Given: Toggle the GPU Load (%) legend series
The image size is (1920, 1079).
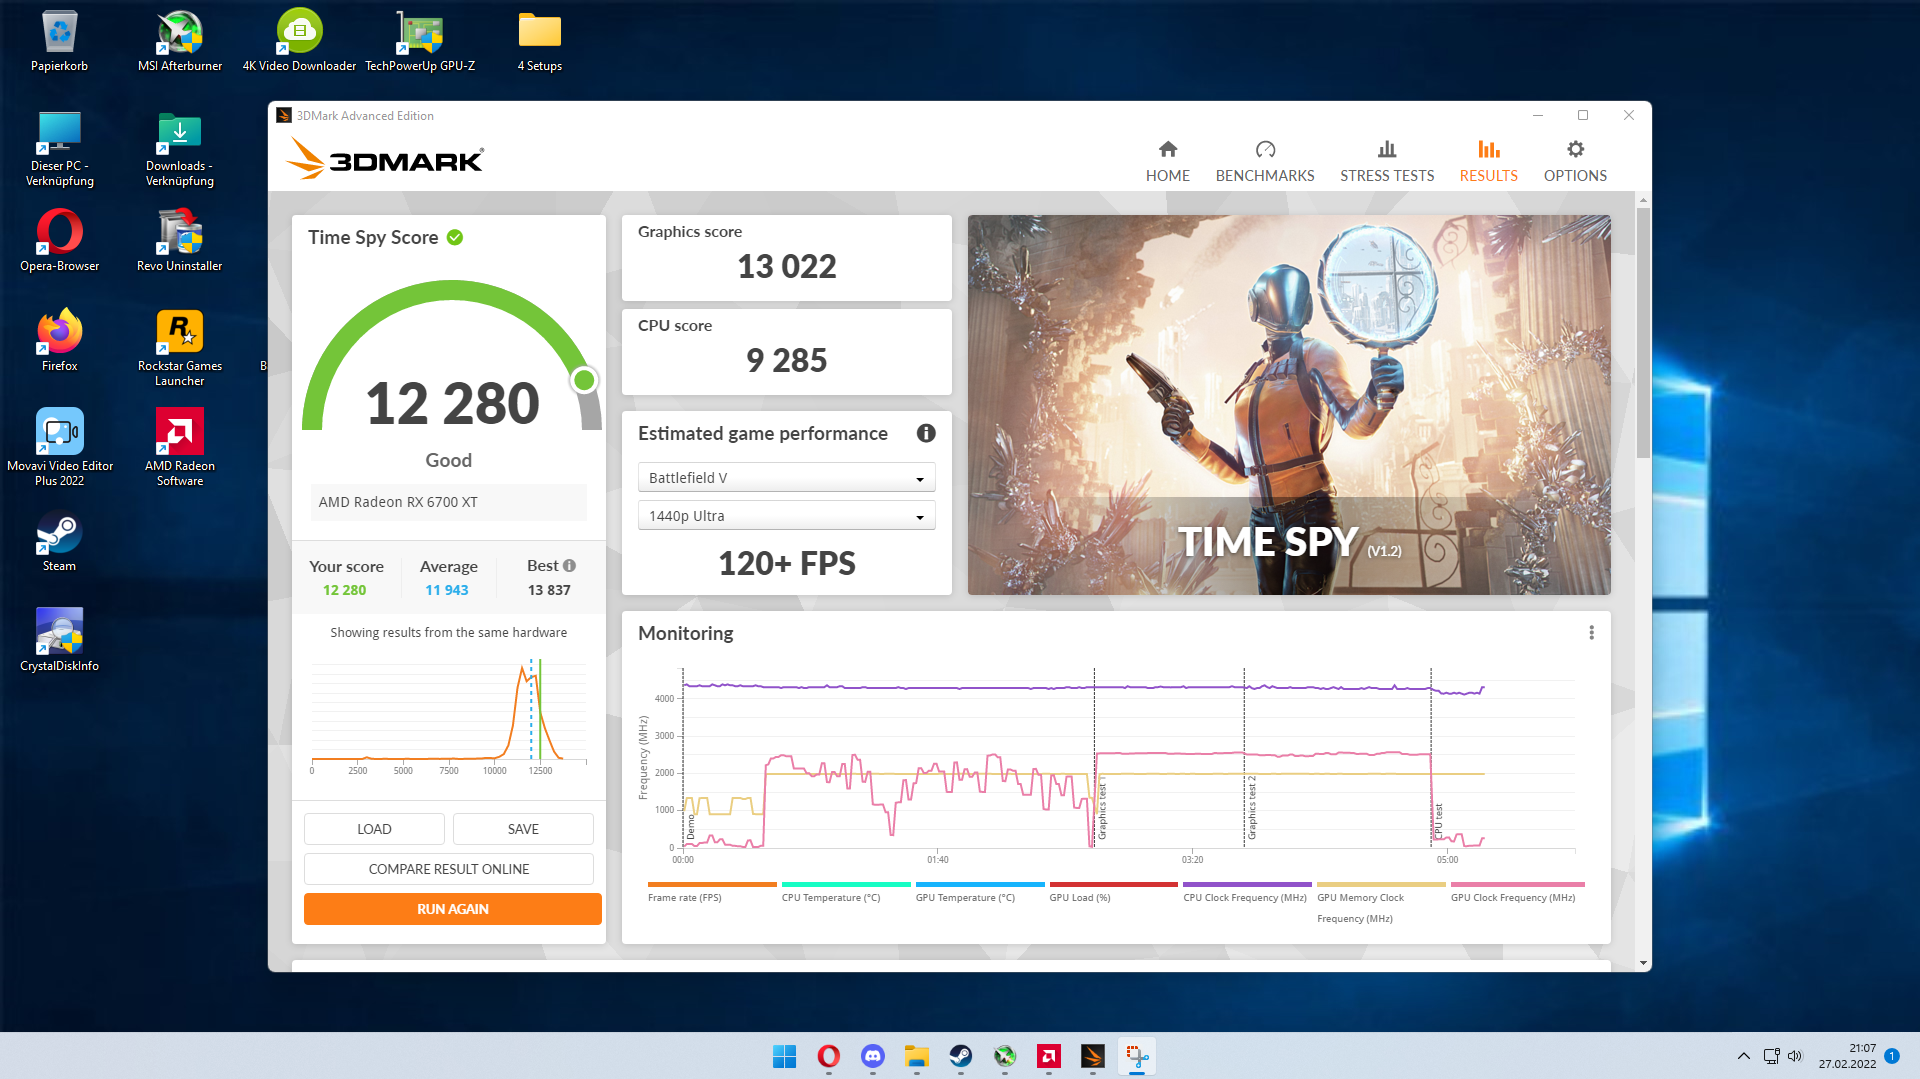Looking at the screenshot, I should point(1113,892).
